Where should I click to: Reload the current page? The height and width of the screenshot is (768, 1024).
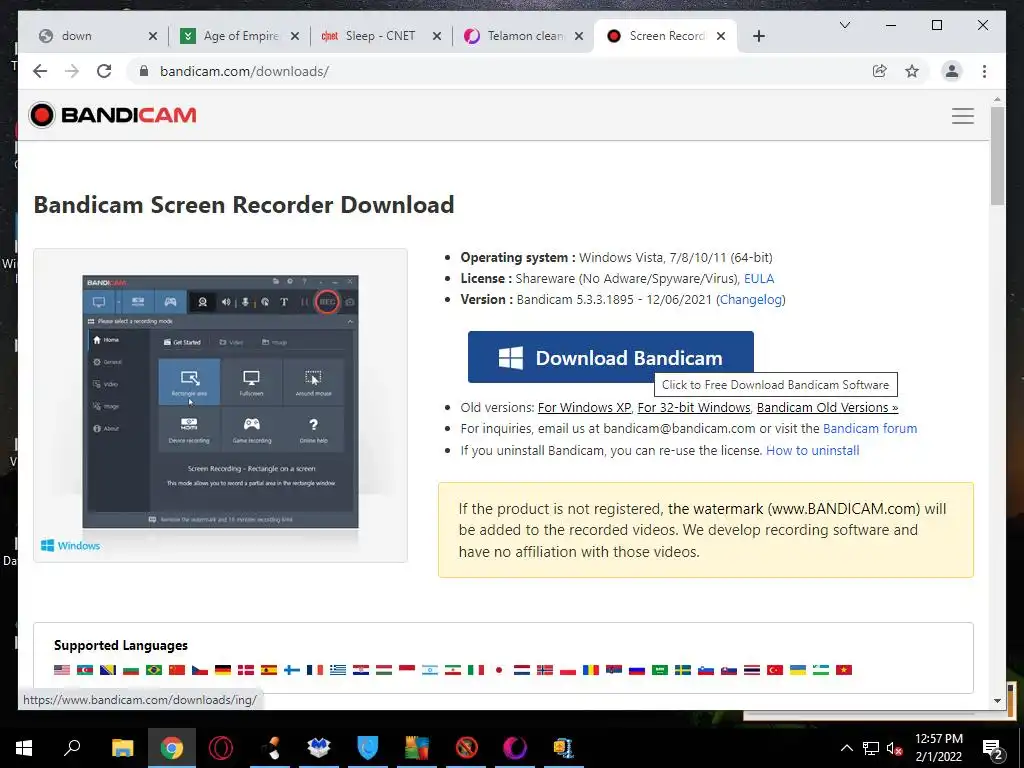(x=104, y=71)
